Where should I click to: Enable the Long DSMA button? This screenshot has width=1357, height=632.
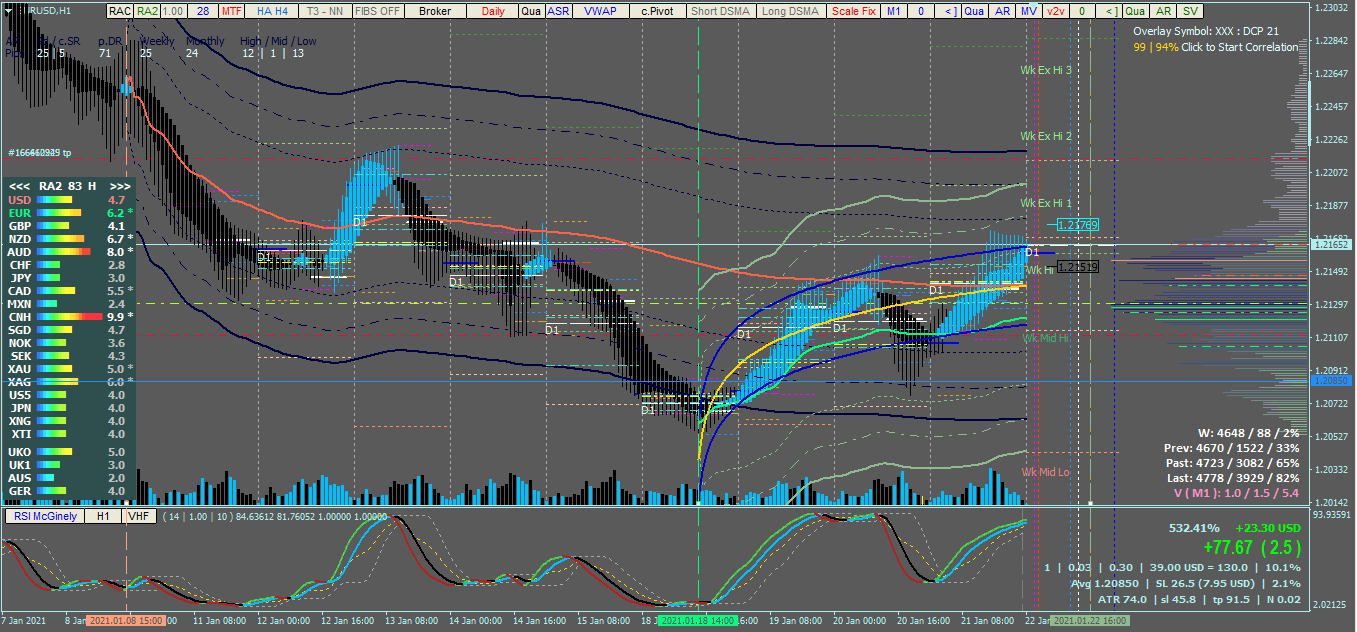(790, 11)
